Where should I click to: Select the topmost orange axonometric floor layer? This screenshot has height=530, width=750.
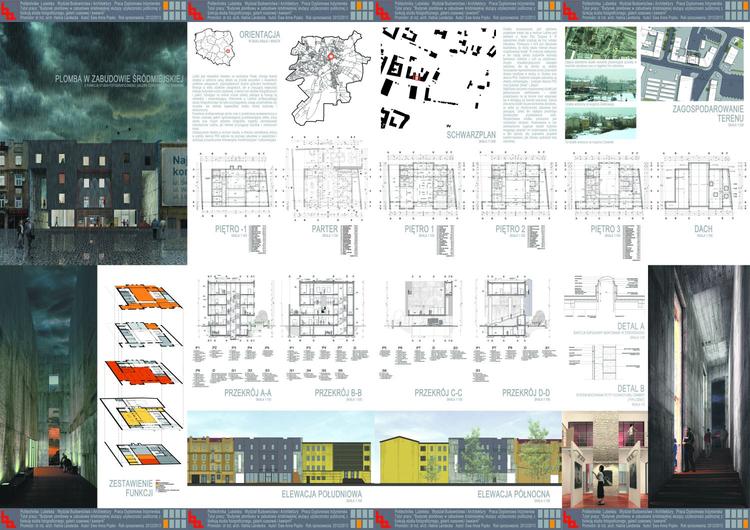coord(147,297)
